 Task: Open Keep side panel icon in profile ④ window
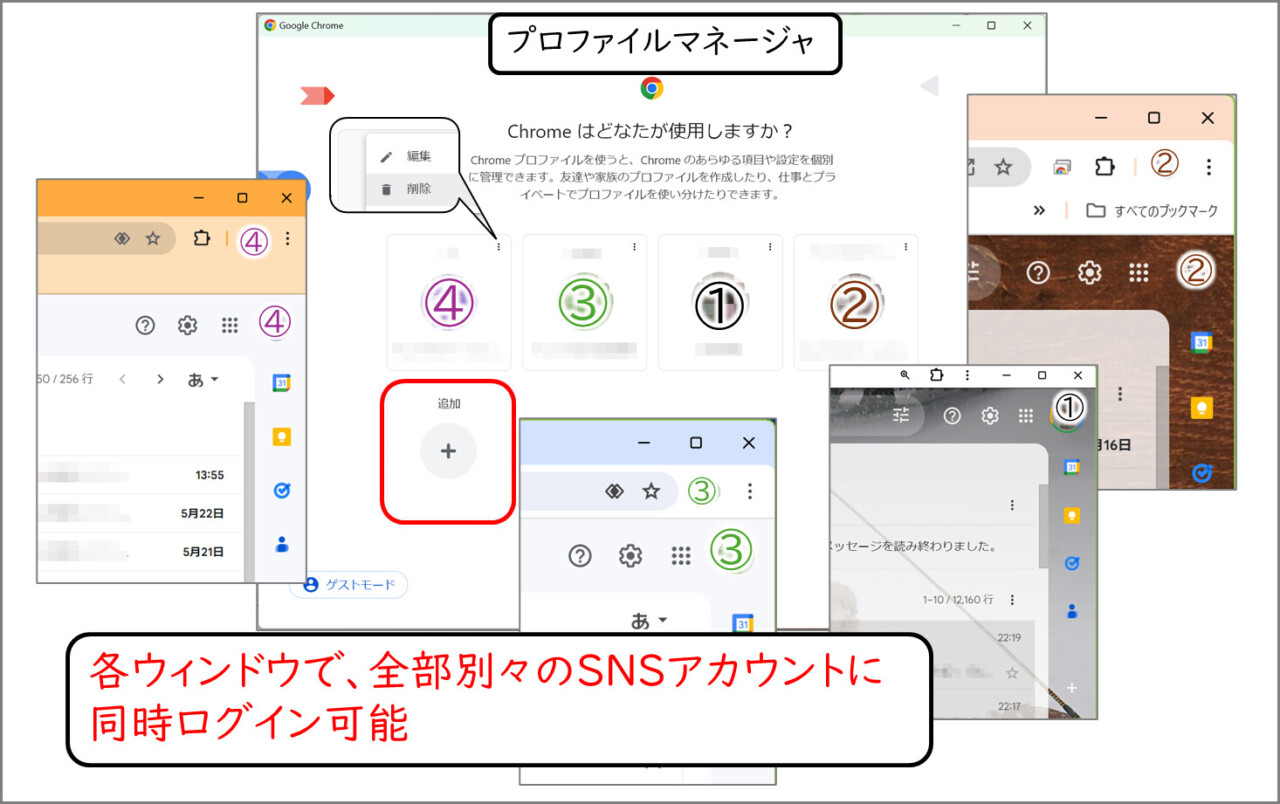(x=282, y=437)
